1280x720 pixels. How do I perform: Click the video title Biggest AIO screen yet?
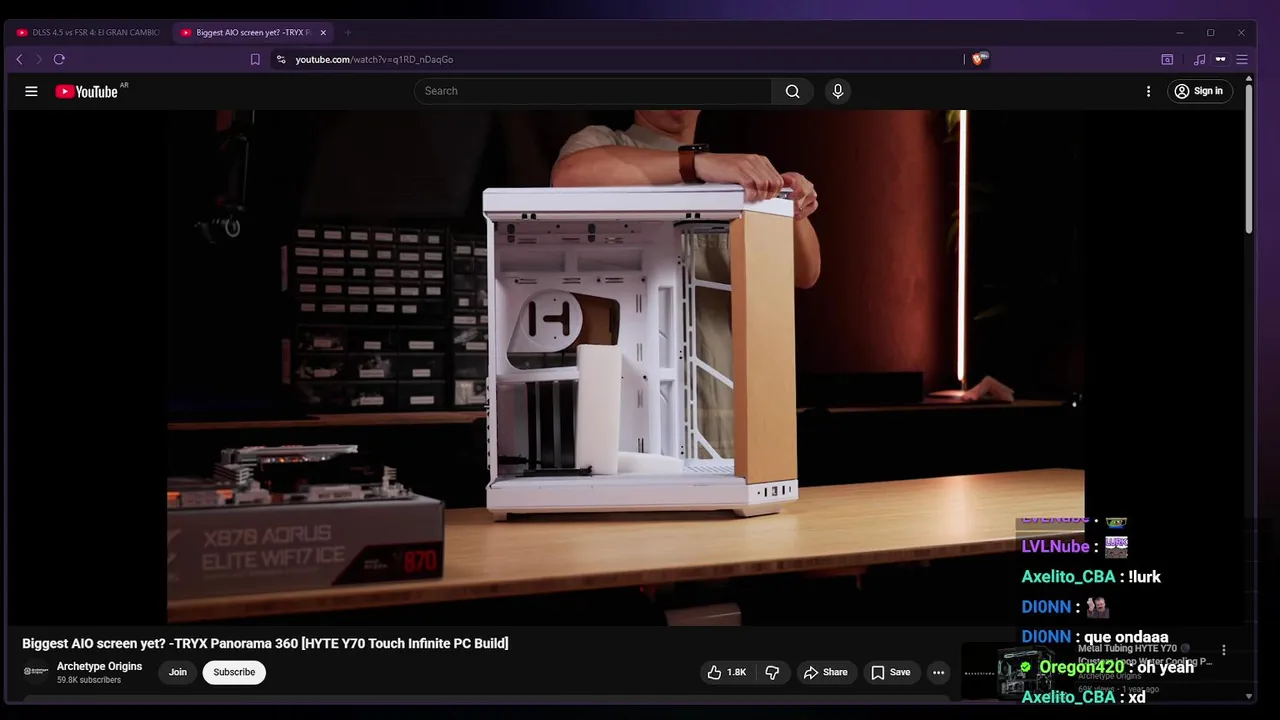(265, 643)
